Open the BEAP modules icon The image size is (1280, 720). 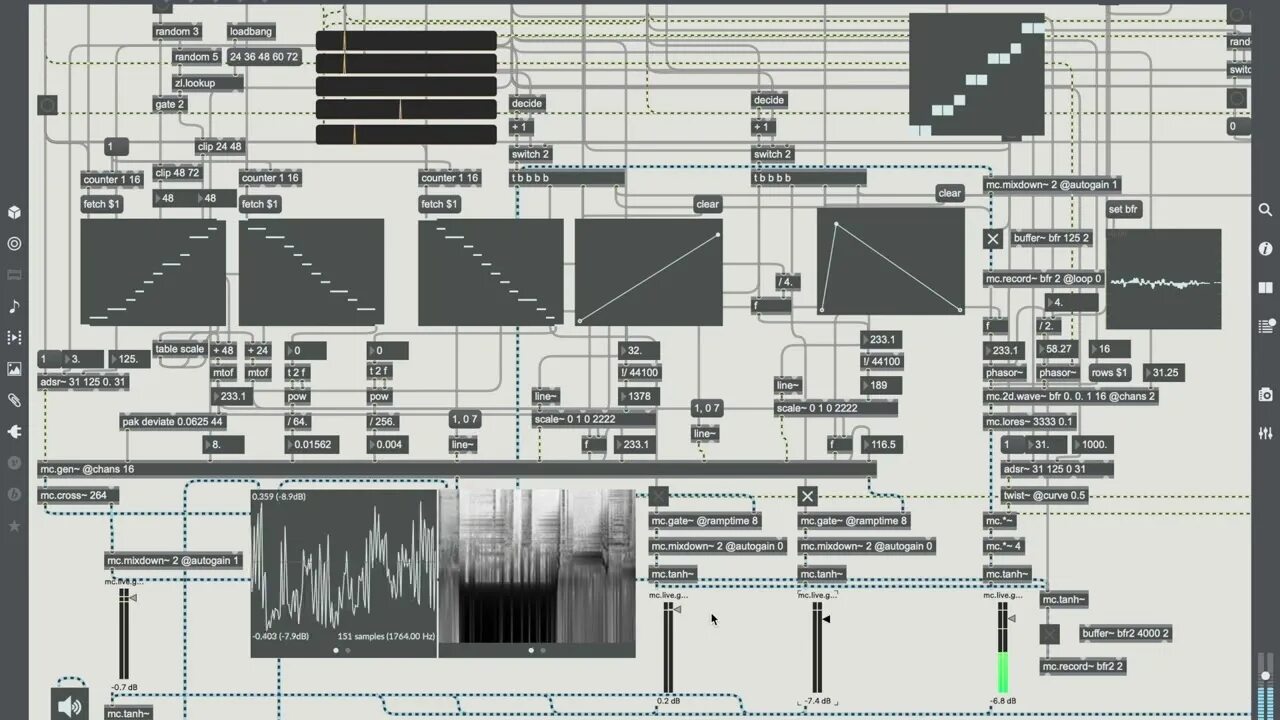click(x=14, y=494)
